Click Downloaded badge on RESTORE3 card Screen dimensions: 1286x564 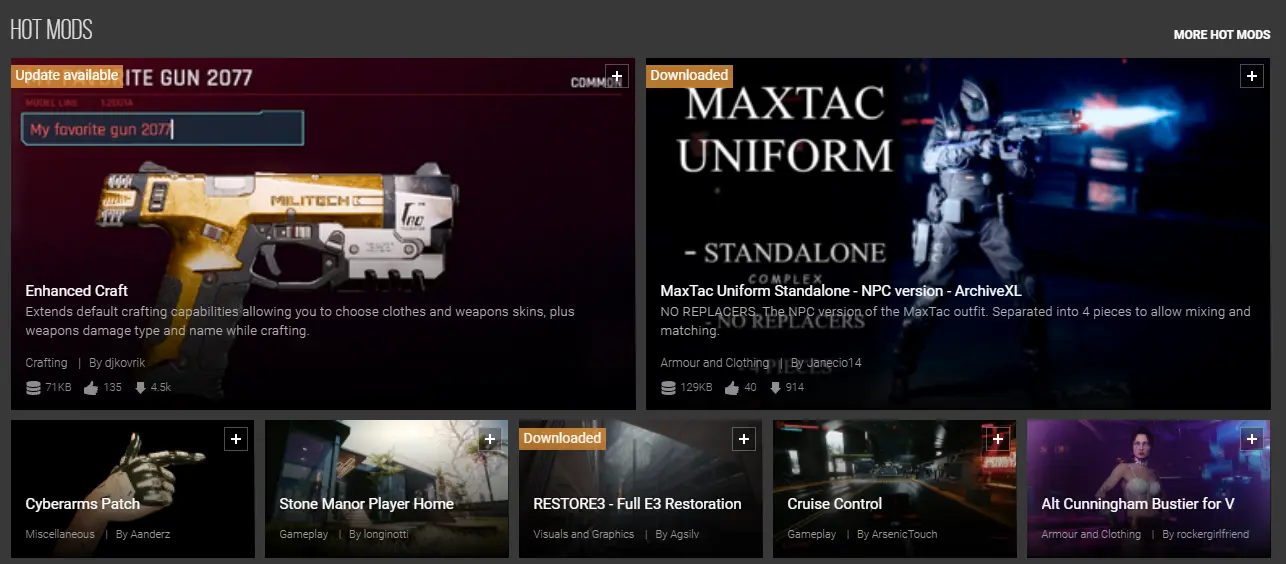click(x=562, y=438)
